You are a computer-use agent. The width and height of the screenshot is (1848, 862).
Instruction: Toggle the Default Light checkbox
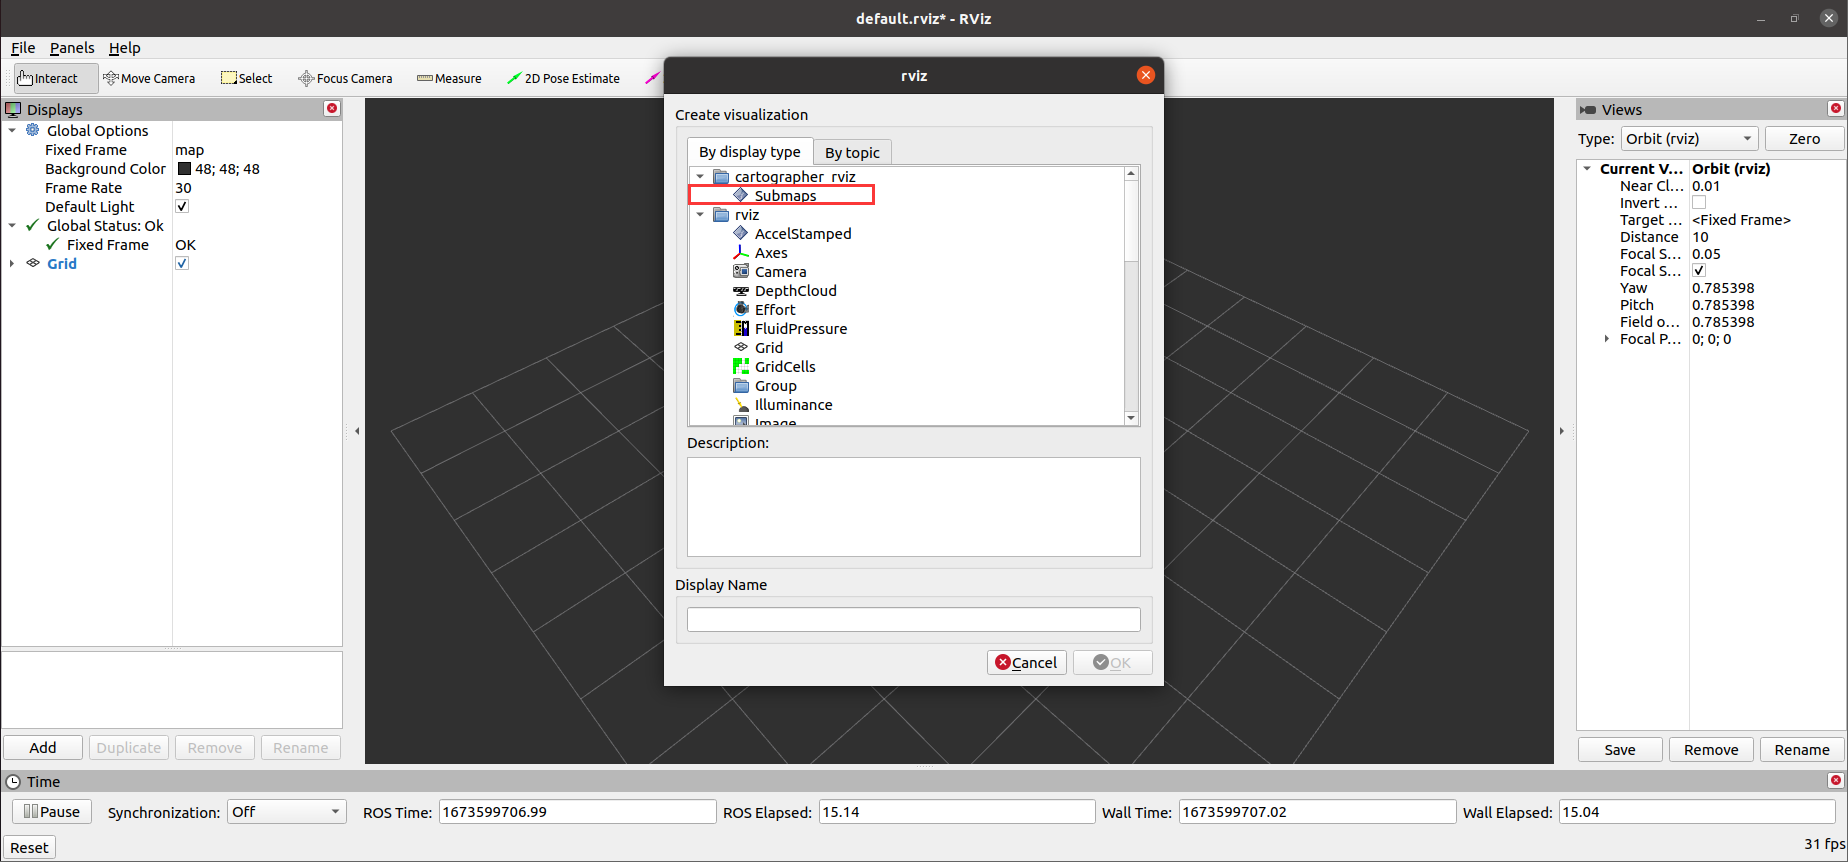point(182,206)
